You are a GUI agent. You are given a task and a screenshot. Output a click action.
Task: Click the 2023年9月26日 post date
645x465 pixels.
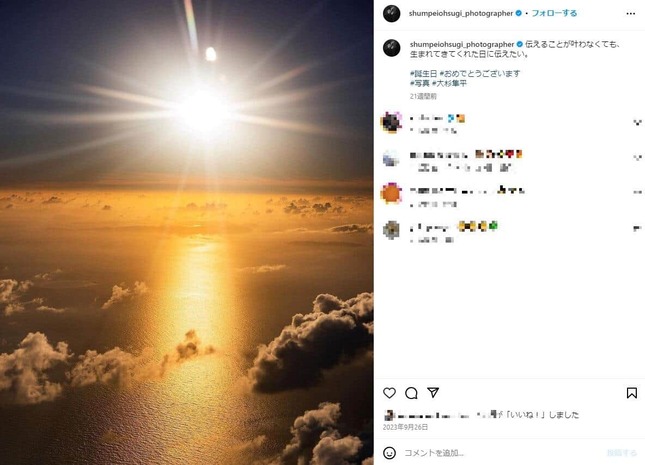pyautogui.click(x=405, y=426)
